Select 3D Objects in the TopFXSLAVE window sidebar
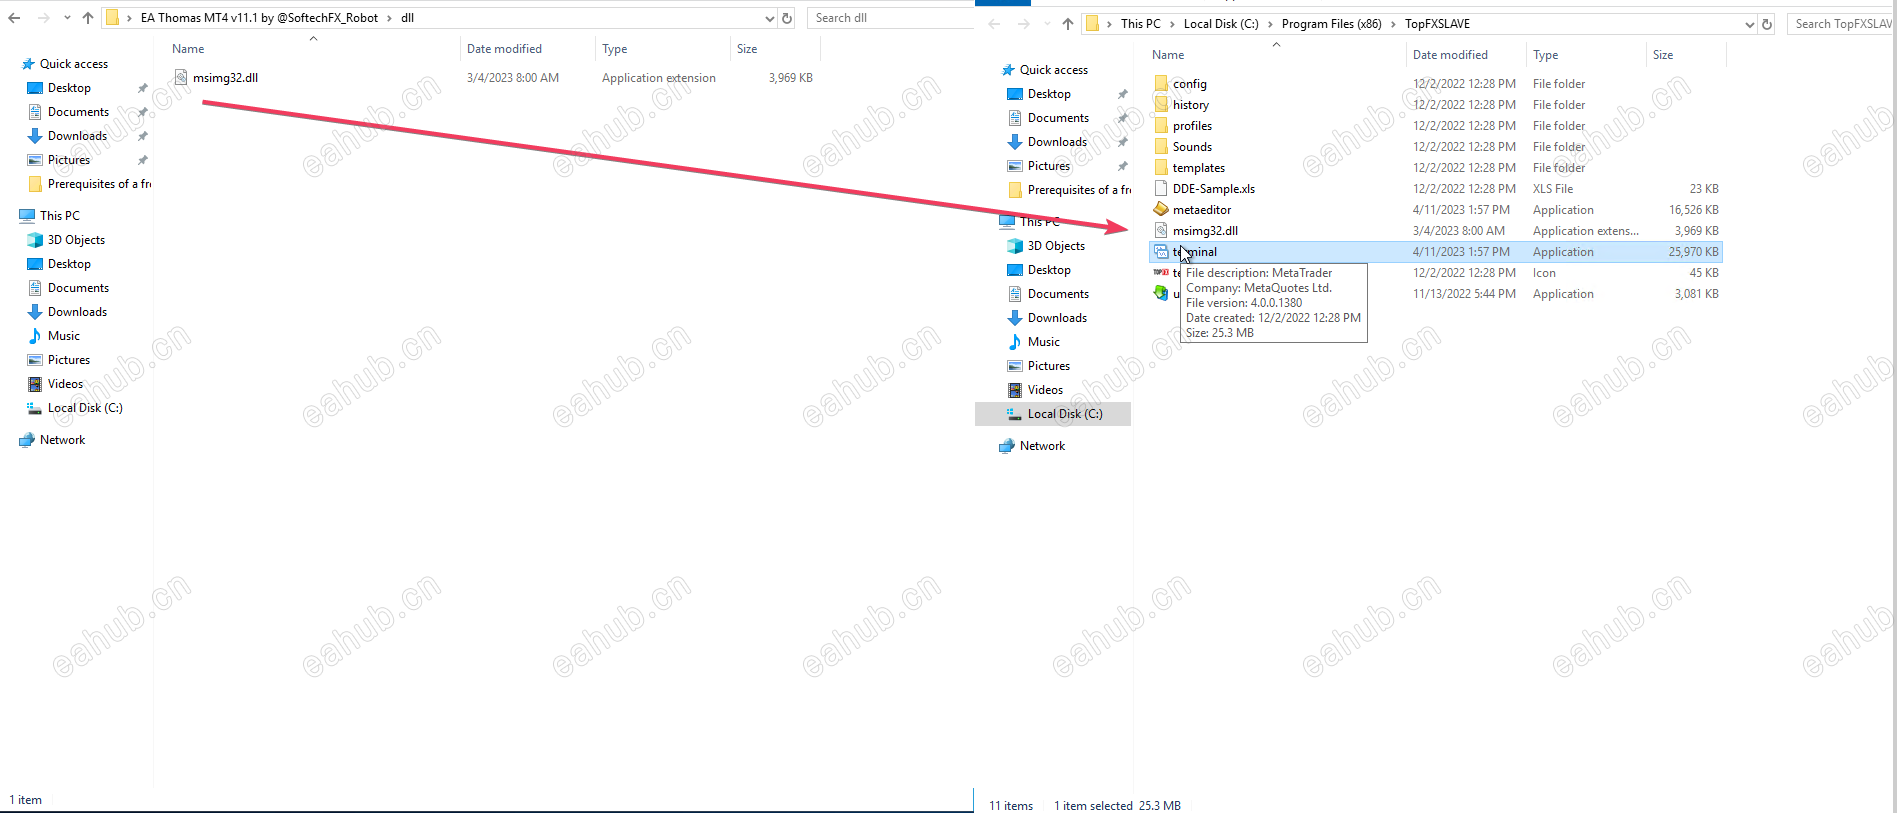Image resolution: width=1897 pixels, height=813 pixels. point(1056,246)
